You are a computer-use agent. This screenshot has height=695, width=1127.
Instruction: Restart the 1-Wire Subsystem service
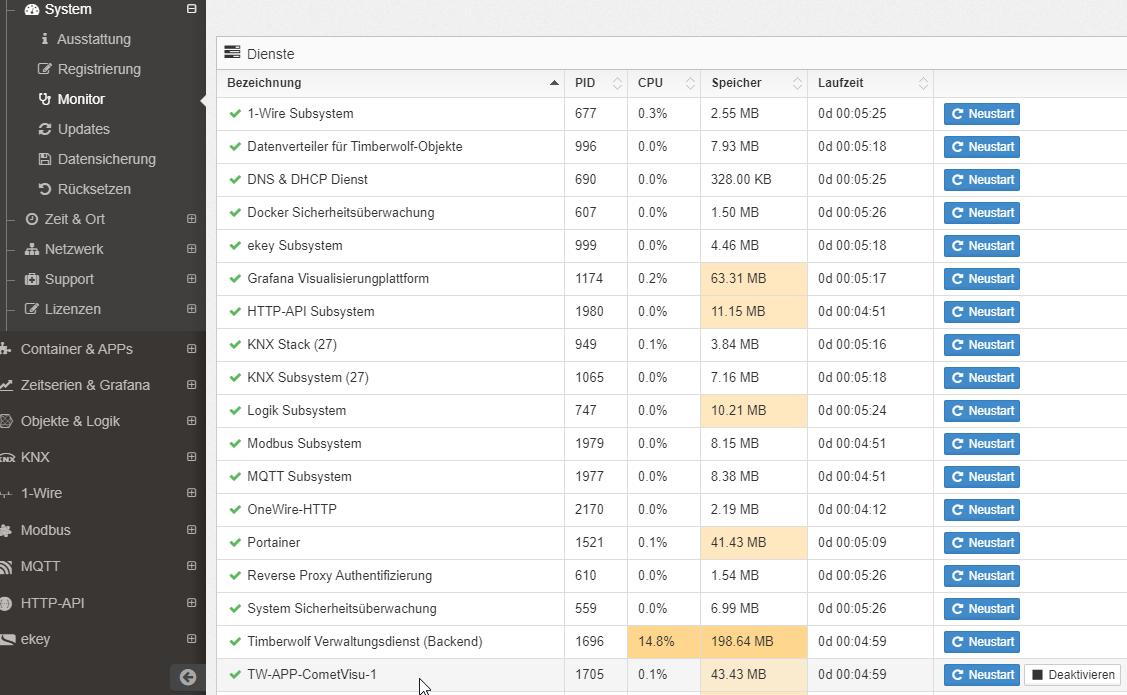[982, 114]
